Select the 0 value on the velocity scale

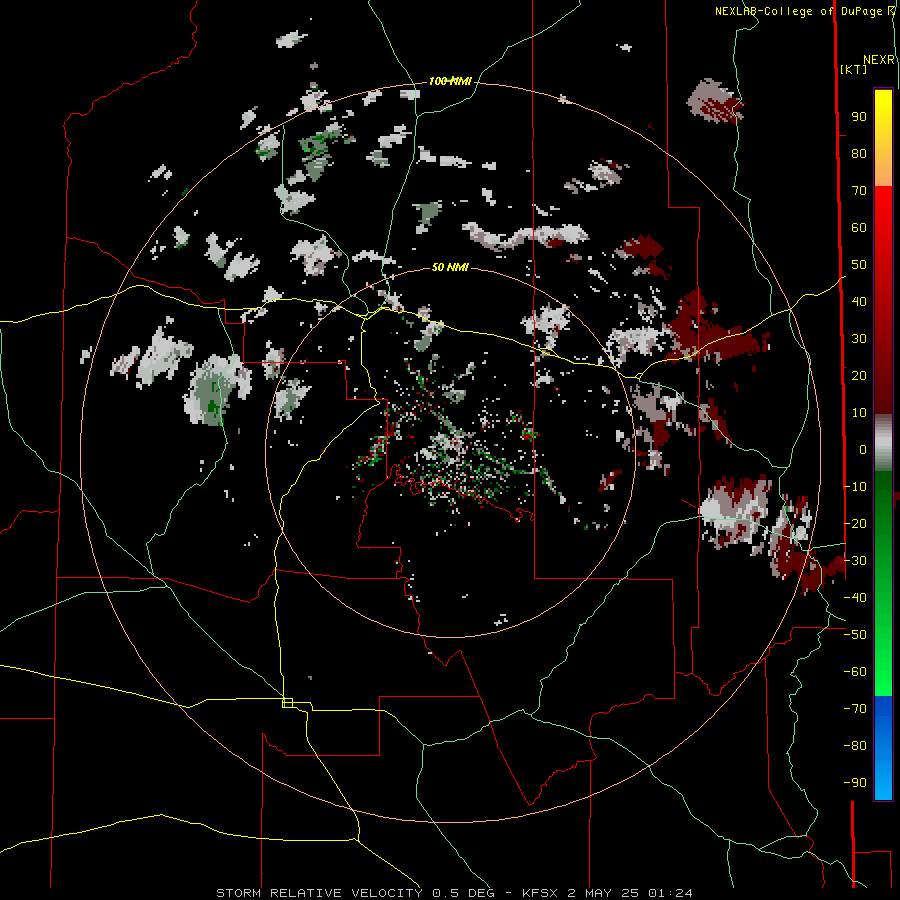click(x=863, y=449)
